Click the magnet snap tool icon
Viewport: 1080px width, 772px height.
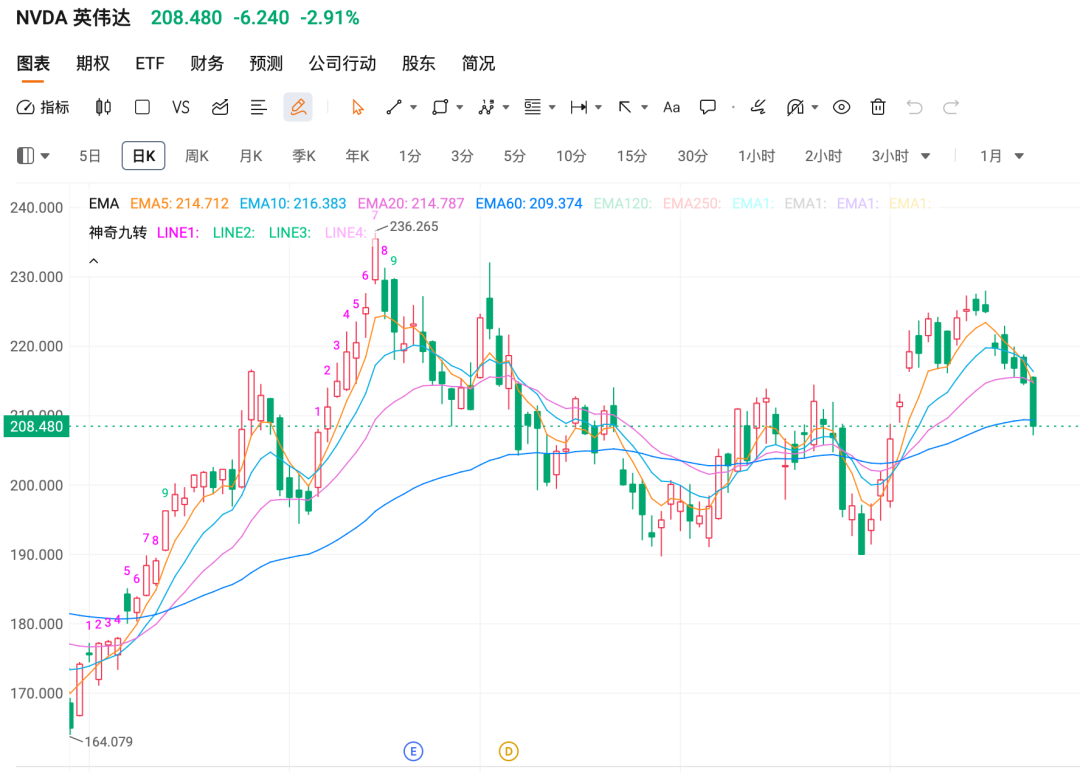pos(796,107)
